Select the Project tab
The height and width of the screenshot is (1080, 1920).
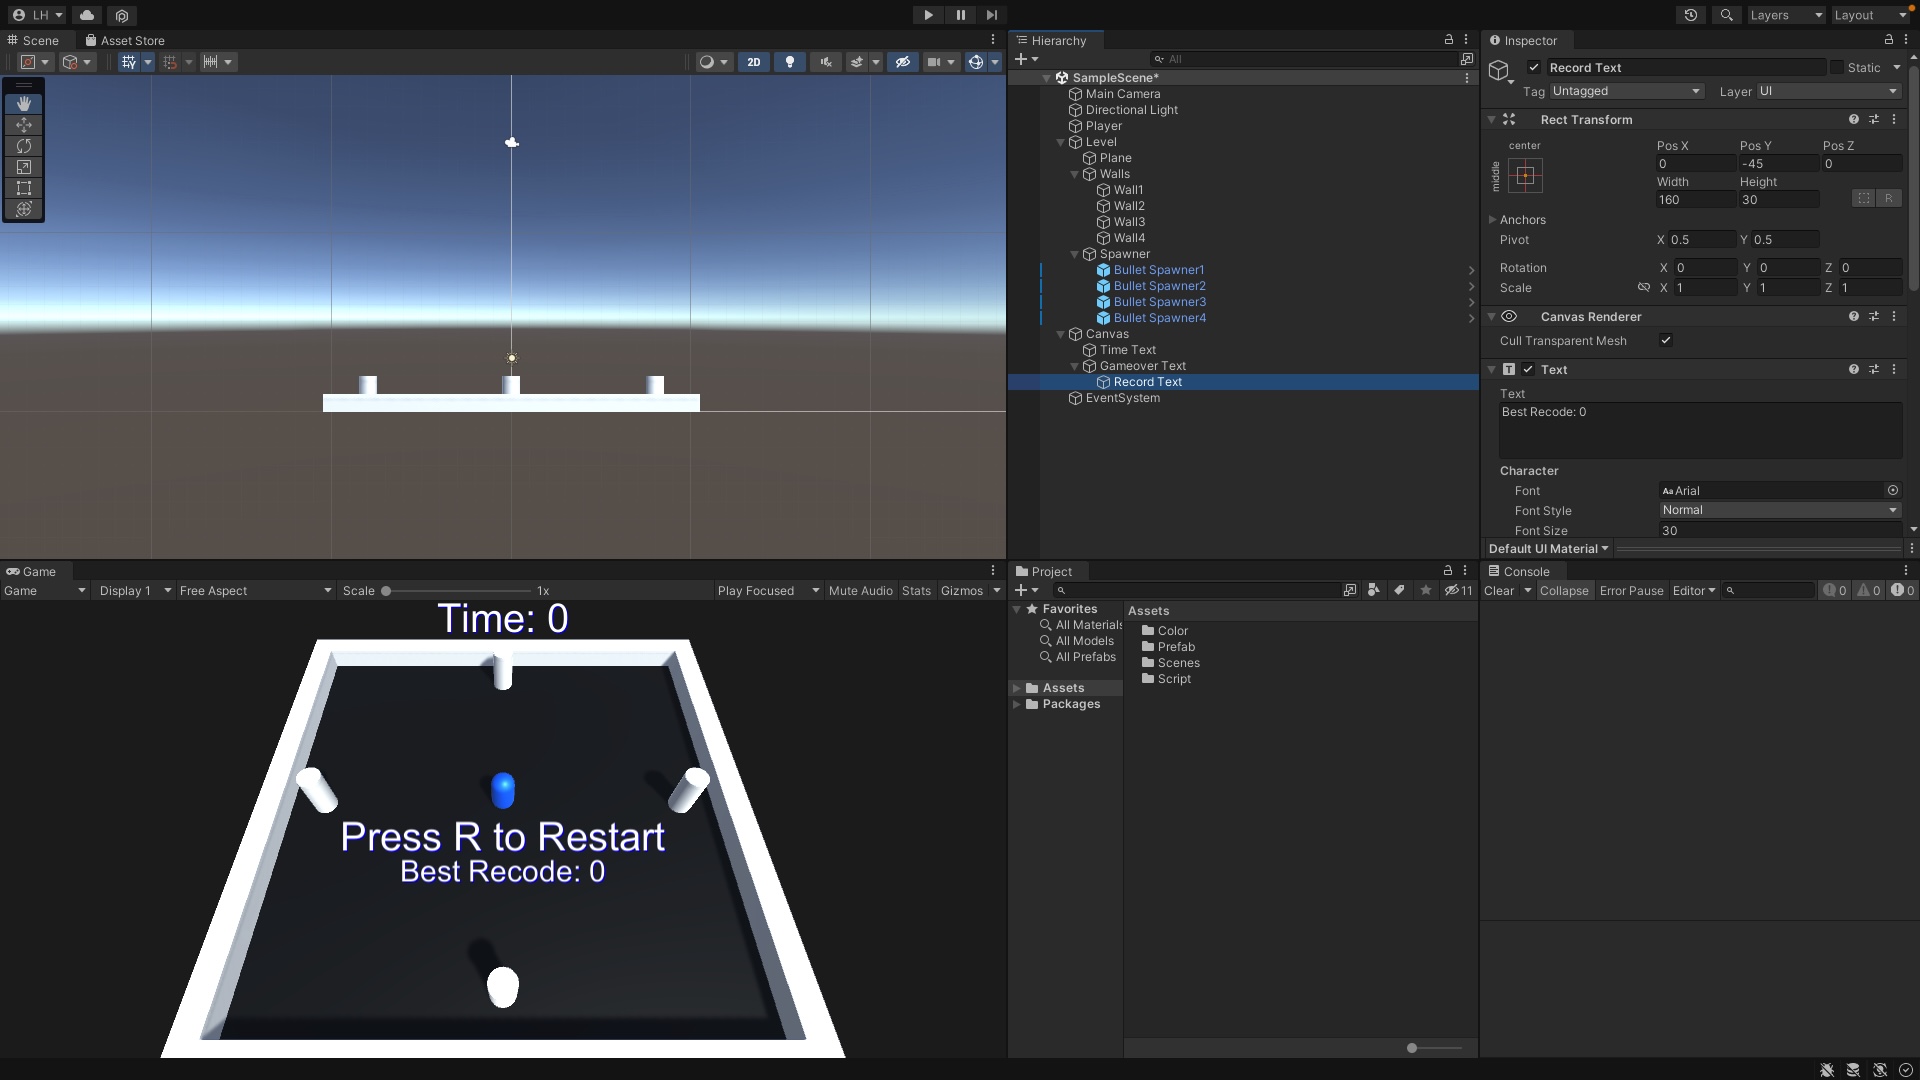pyautogui.click(x=1044, y=571)
